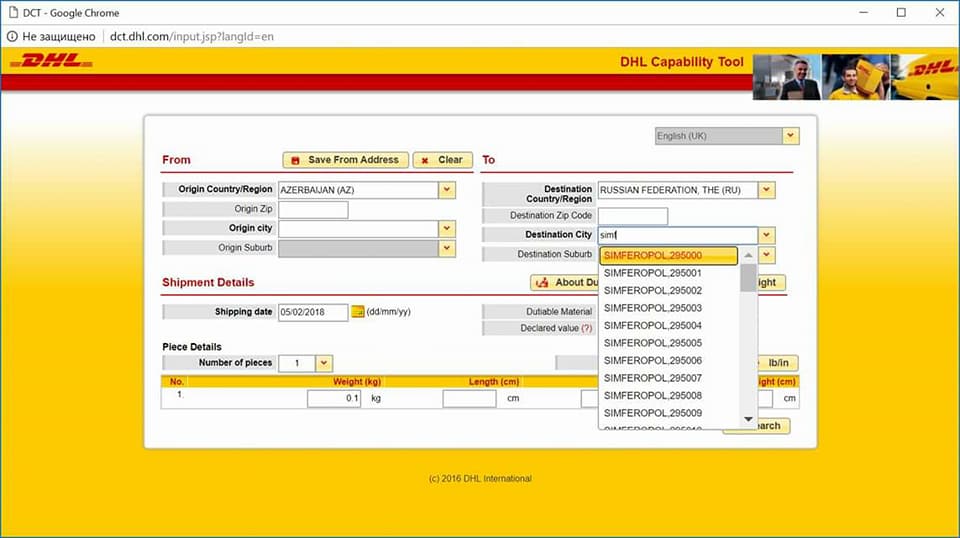Select SIMFEROPOL,295008 from the list

[669, 395]
